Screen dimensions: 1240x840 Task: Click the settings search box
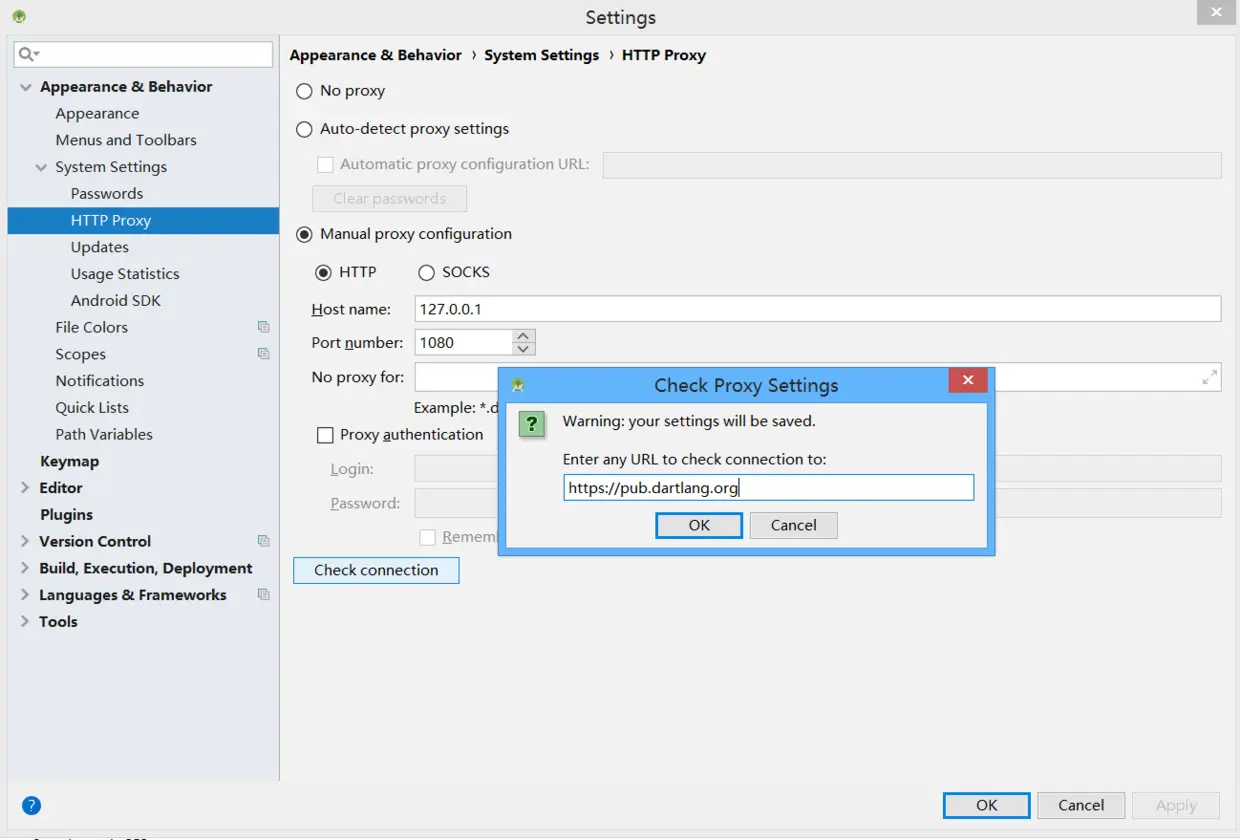tap(143, 54)
